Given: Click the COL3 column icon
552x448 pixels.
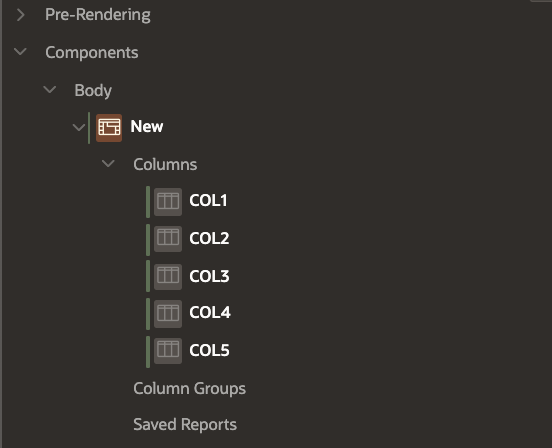Looking at the screenshot, I should 168,277.
